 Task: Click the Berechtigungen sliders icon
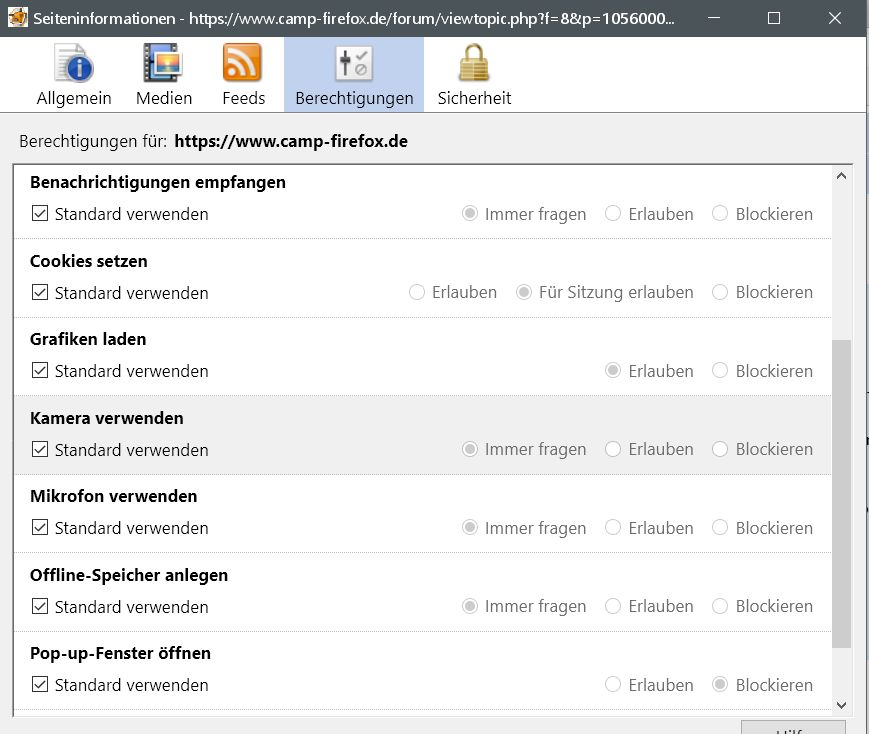point(354,63)
